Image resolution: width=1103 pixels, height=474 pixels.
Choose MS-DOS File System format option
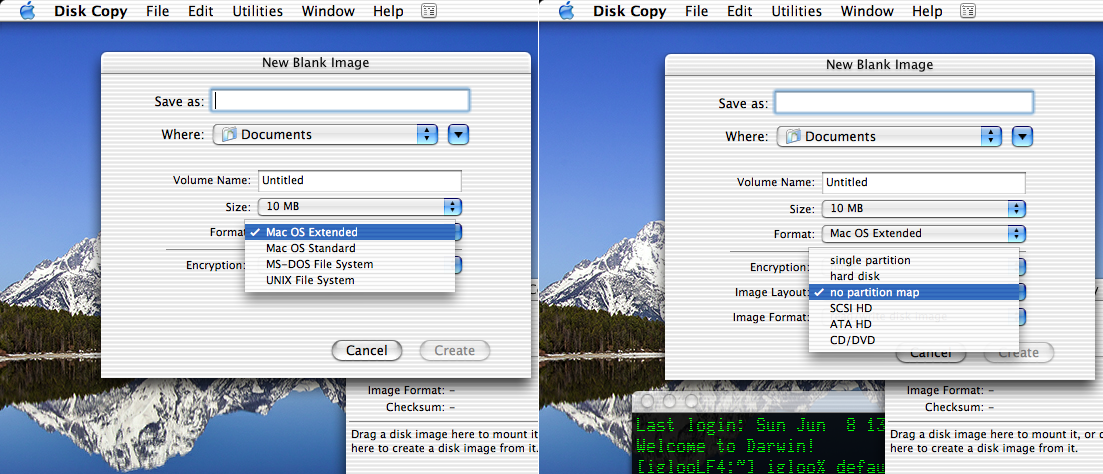(x=350, y=264)
